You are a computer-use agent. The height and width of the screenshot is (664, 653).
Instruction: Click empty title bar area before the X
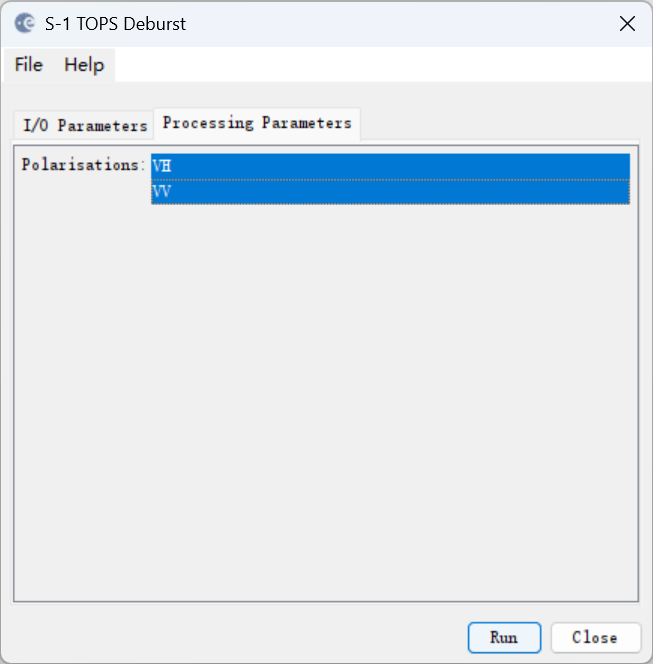pyautogui.click(x=400, y=24)
